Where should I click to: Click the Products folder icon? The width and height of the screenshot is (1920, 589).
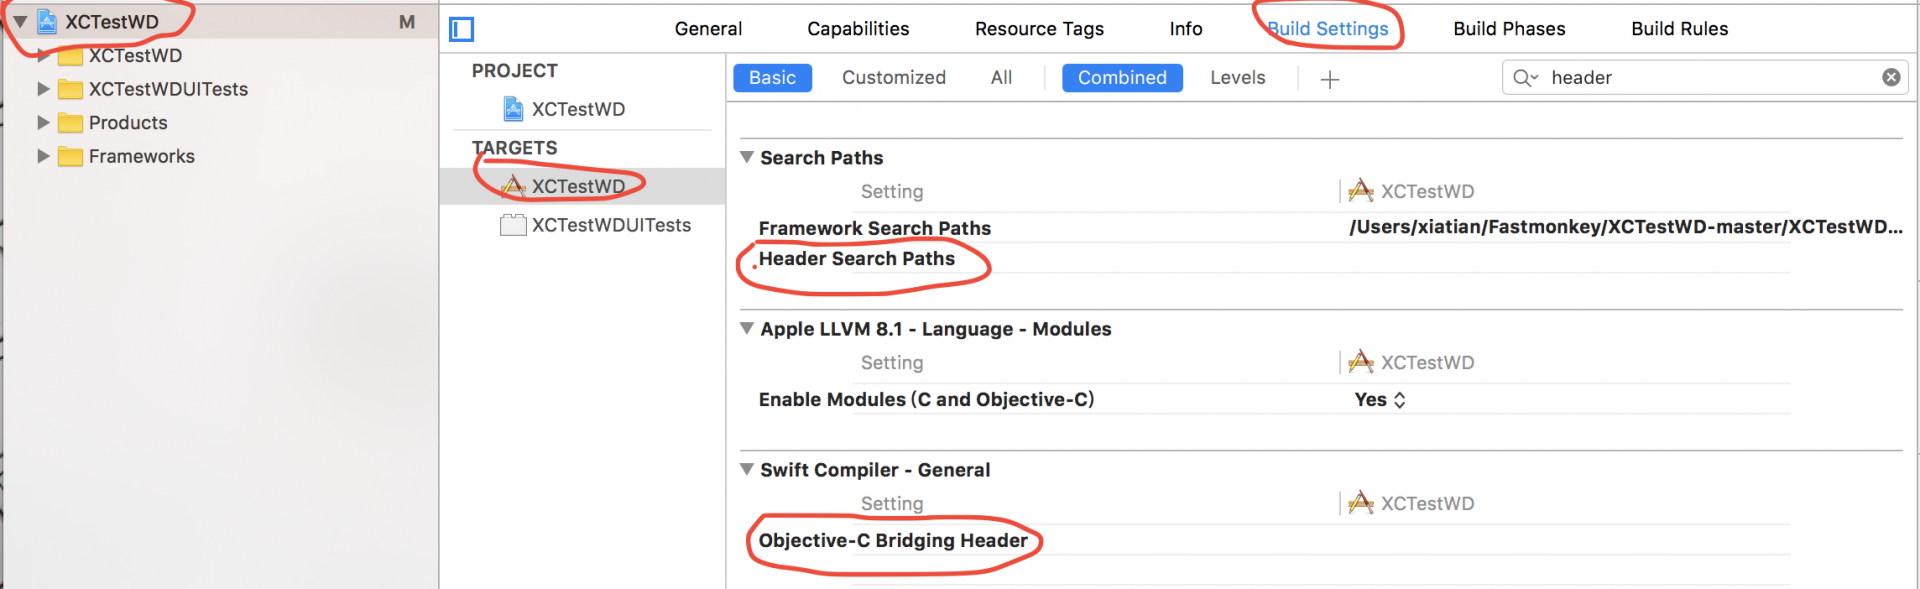[70, 123]
